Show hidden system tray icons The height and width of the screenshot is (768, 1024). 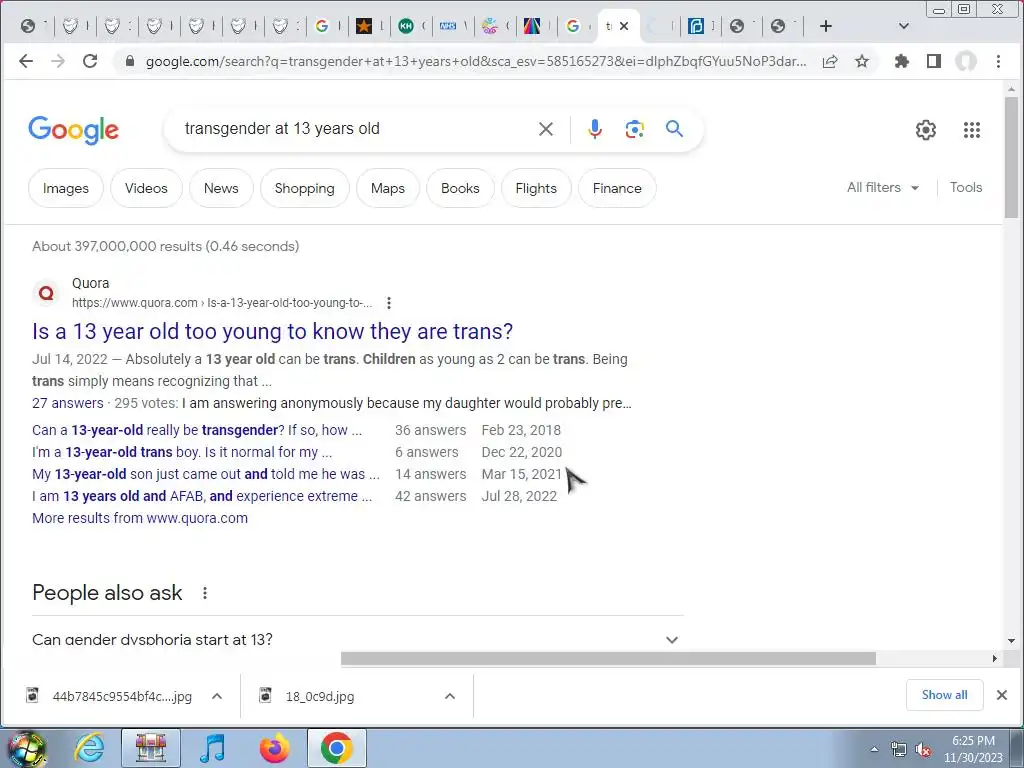(x=874, y=750)
